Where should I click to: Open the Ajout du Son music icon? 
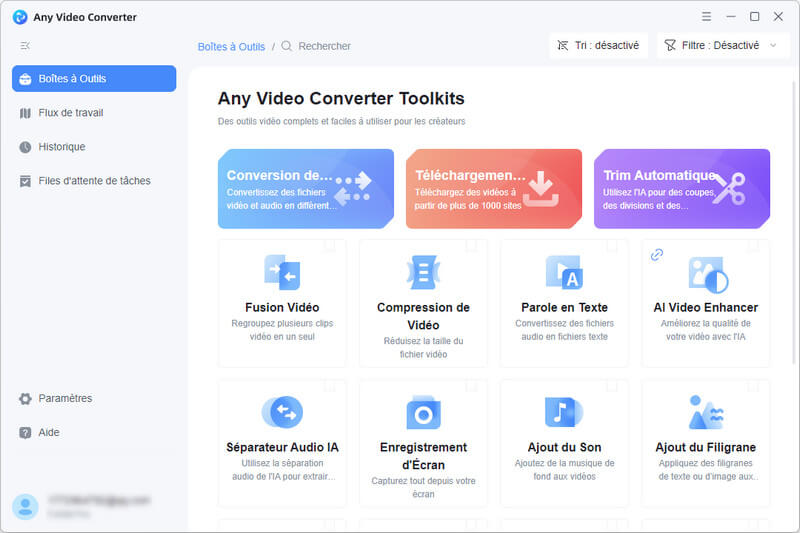coord(564,412)
